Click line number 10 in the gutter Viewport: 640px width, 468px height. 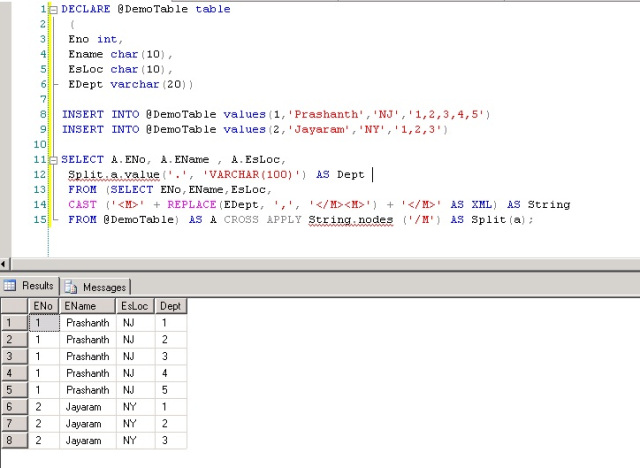tap(40, 144)
